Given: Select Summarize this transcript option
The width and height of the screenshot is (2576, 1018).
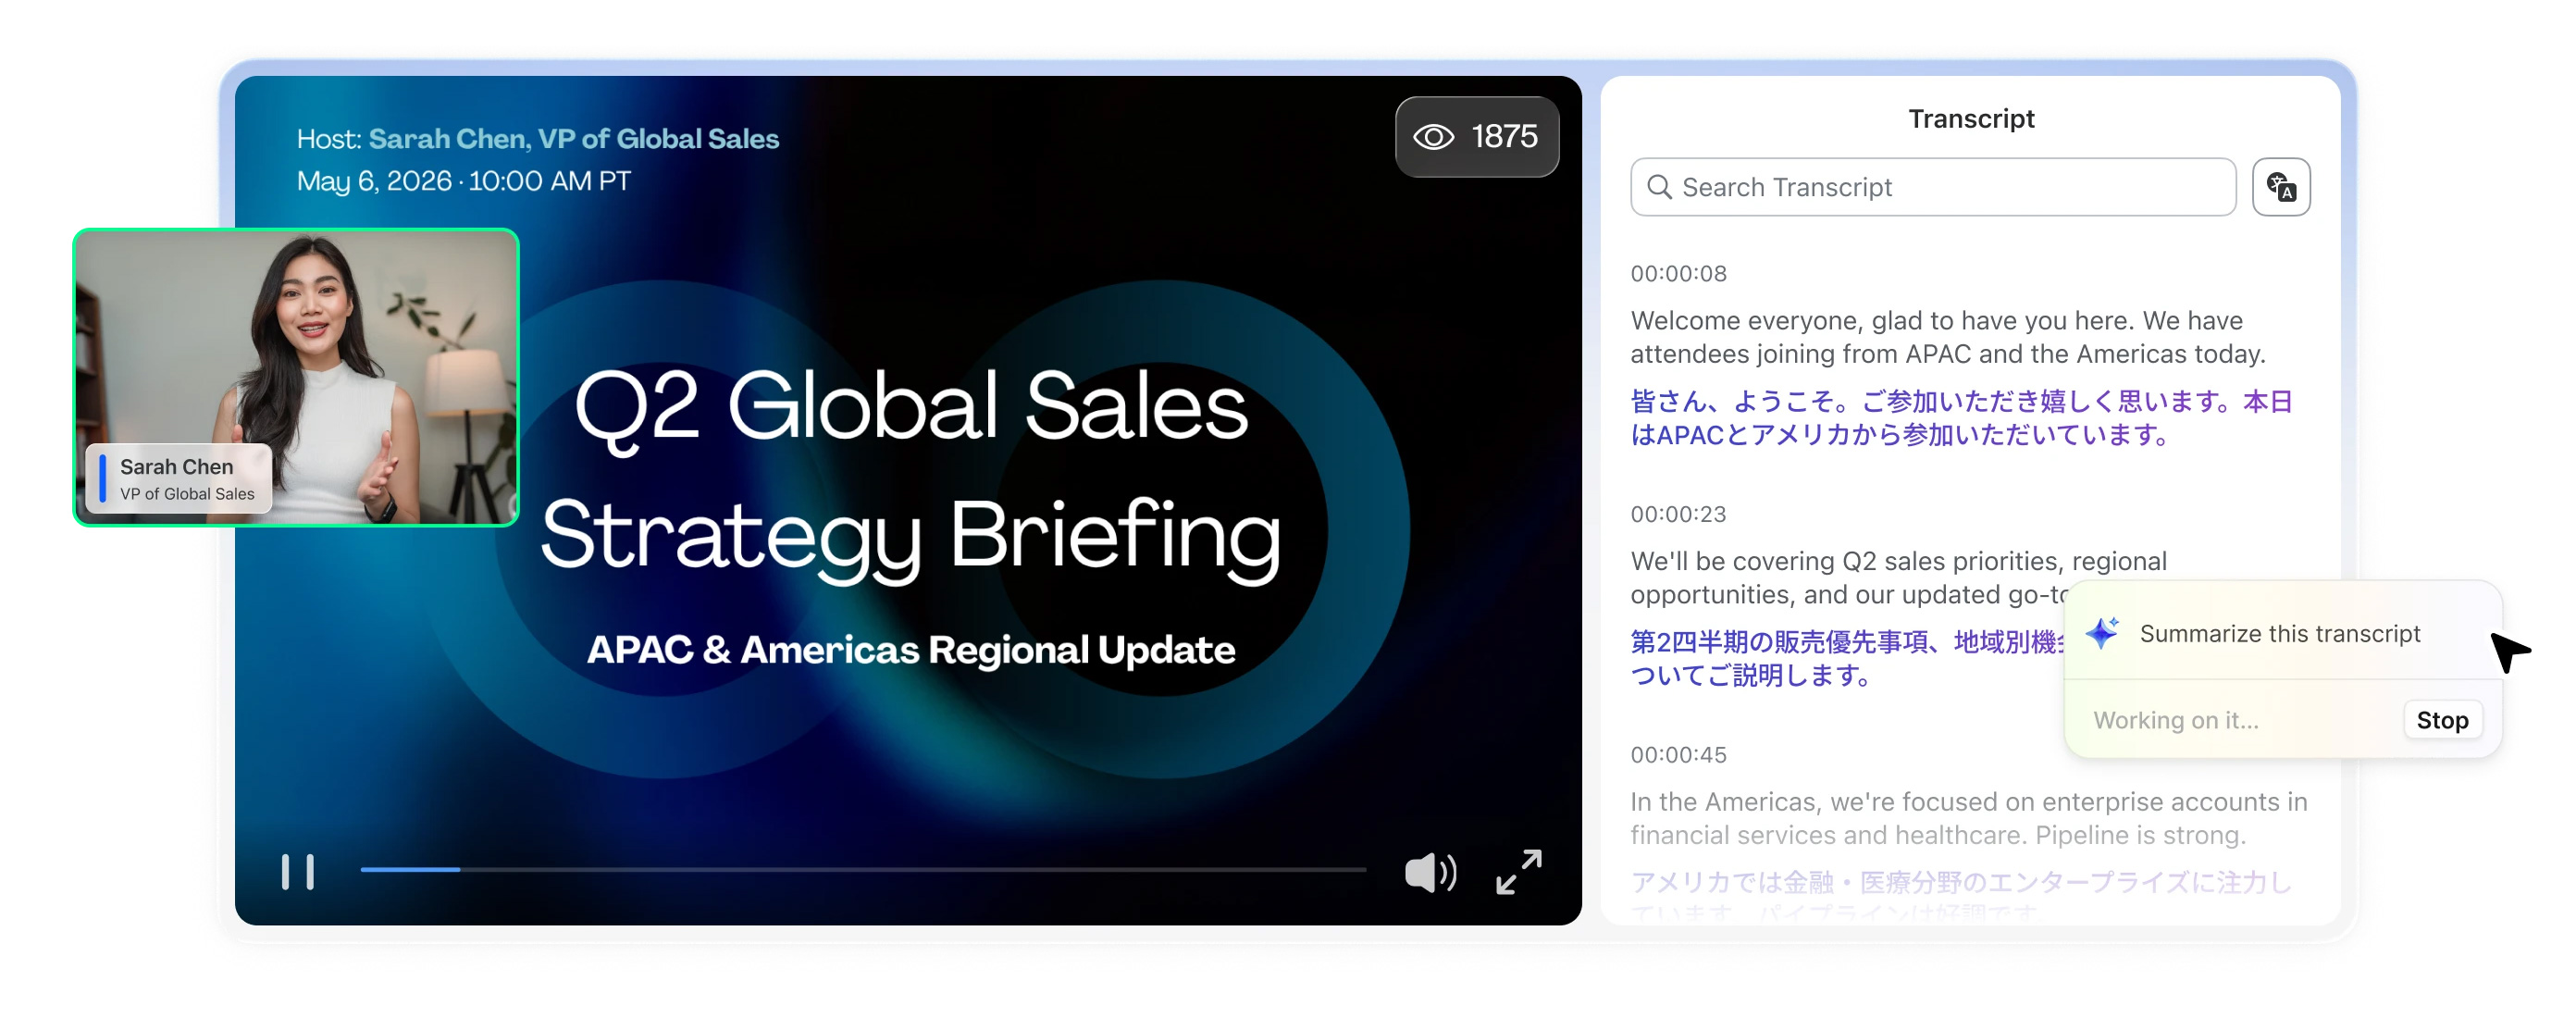Looking at the screenshot, I should [x=2279, y=633].
